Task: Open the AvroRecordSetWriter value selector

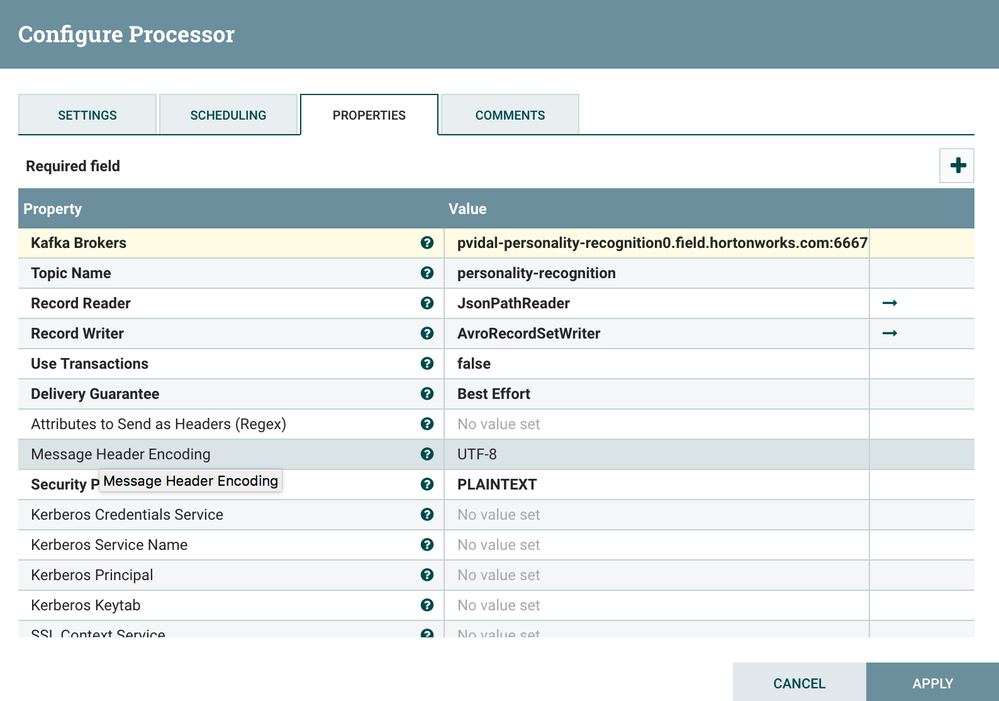Action: [657, 333]
